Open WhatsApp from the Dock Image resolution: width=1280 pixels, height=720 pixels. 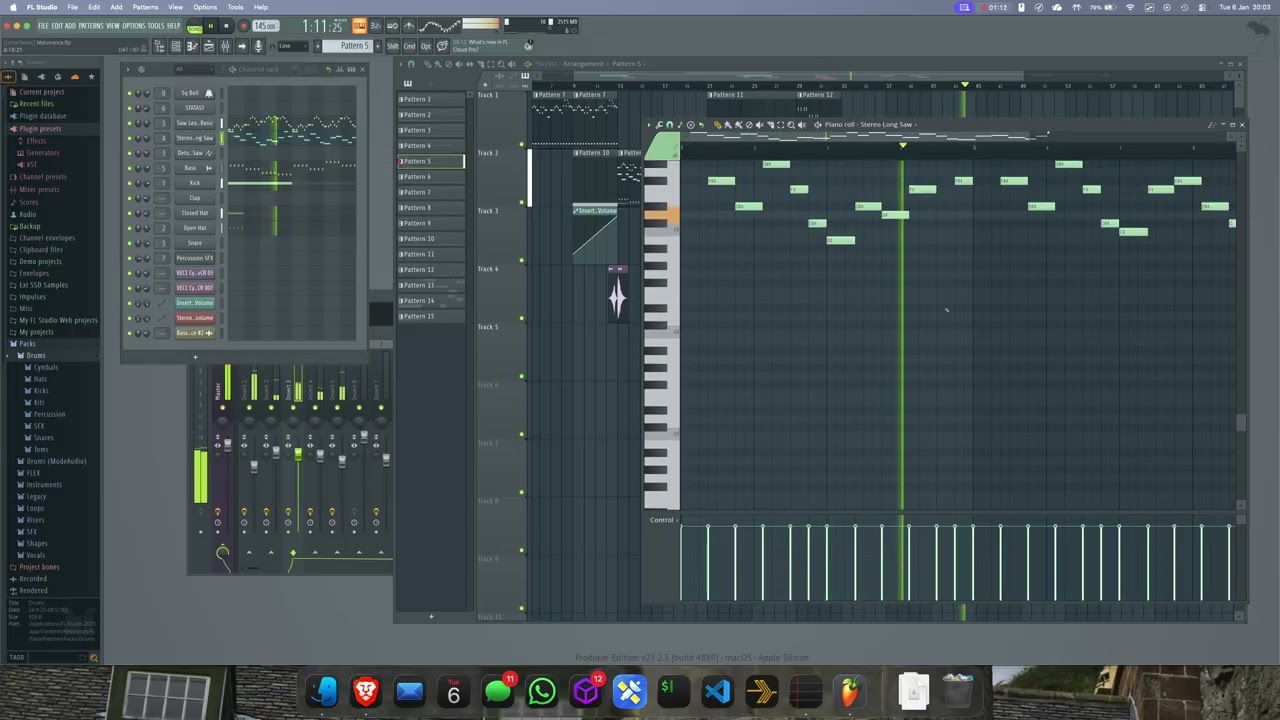541,691
